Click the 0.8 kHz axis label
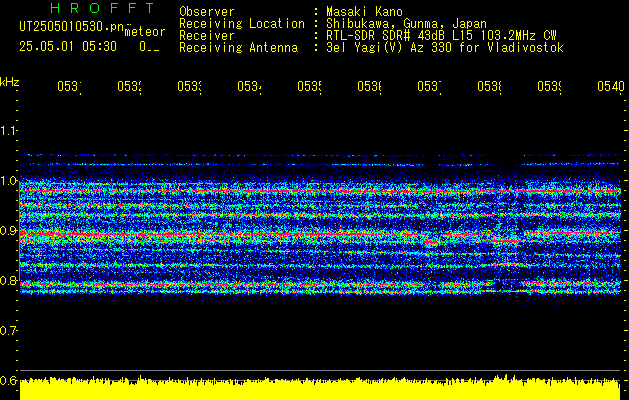The image size is (629, 400). pyautogui.click(x=8, y=280)
